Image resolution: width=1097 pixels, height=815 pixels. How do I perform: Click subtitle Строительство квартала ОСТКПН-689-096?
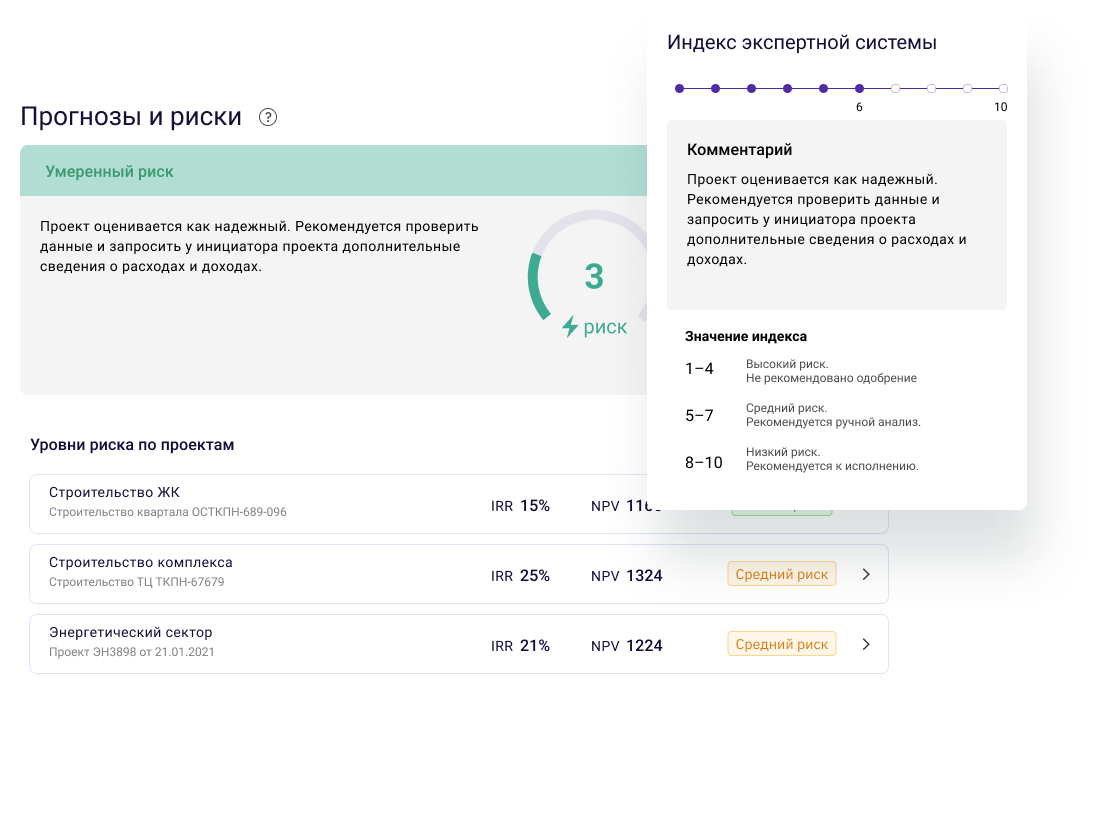tap(168, 512)
